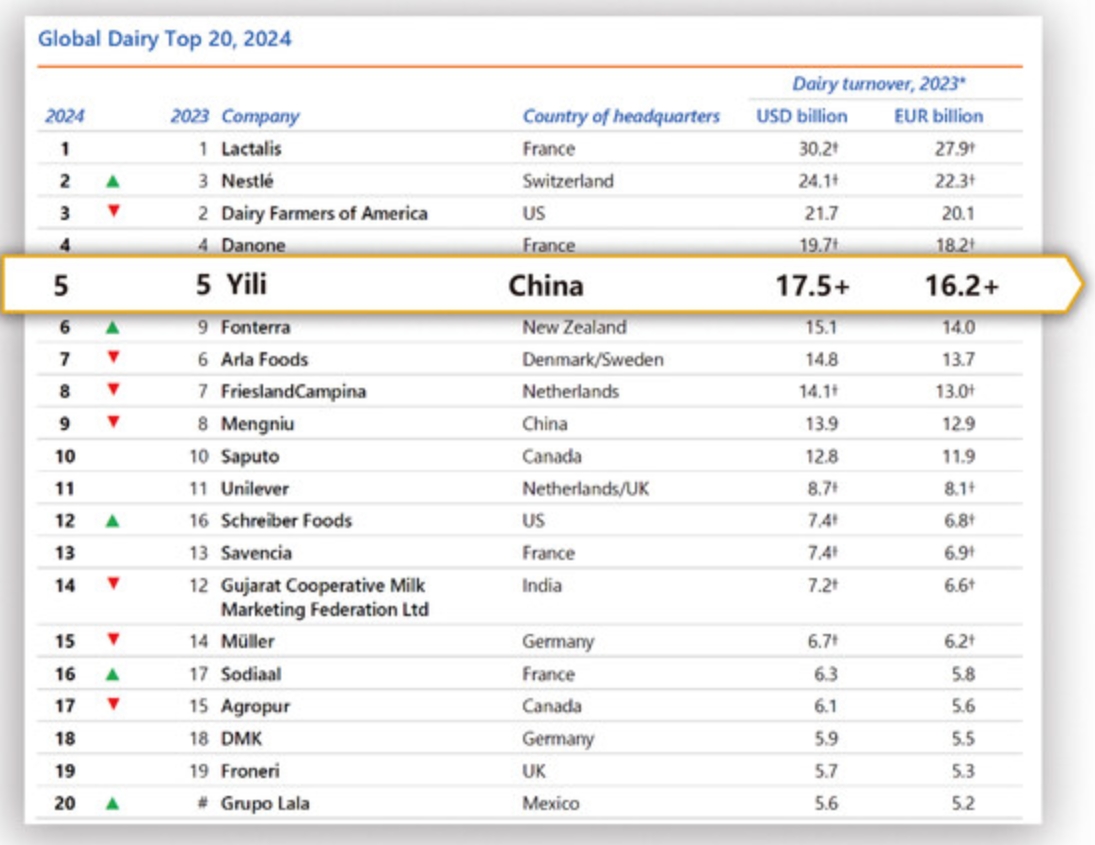Screen dimensions: 1095x845
Task: Click the 'Dairy turnover, 2023*' header
Action: coord(879,84)
